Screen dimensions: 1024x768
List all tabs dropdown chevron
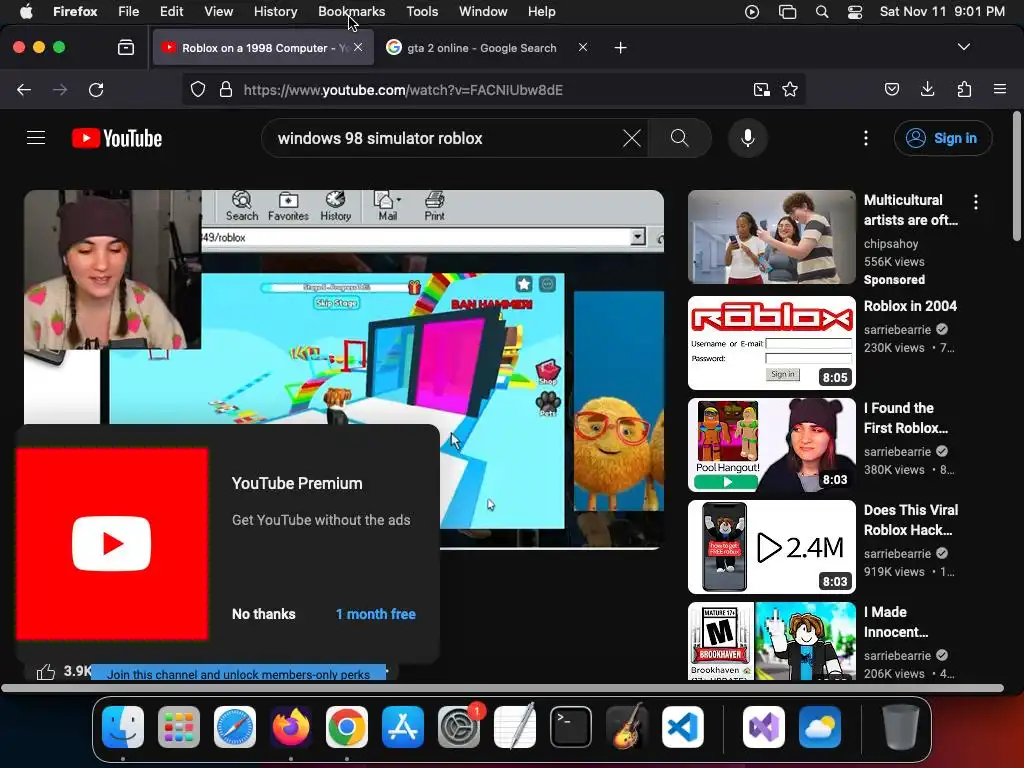pos(963,47)
